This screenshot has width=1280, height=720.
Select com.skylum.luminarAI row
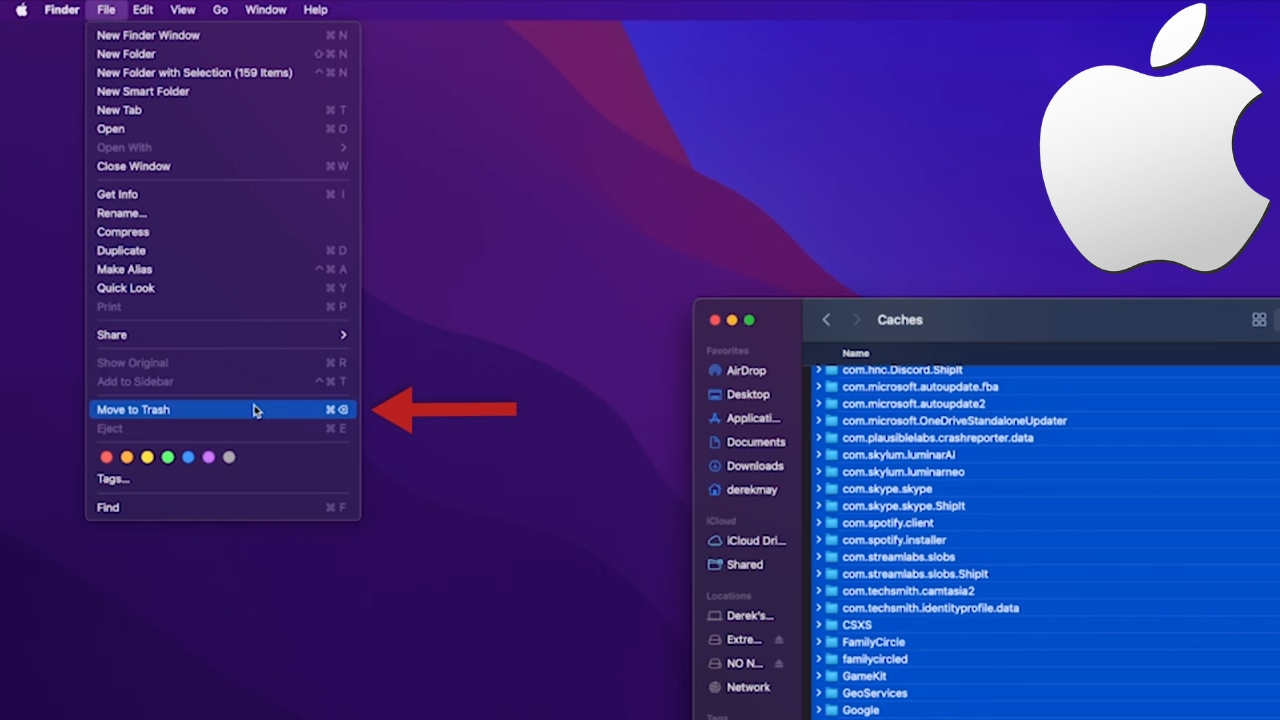click(1045, 455)
